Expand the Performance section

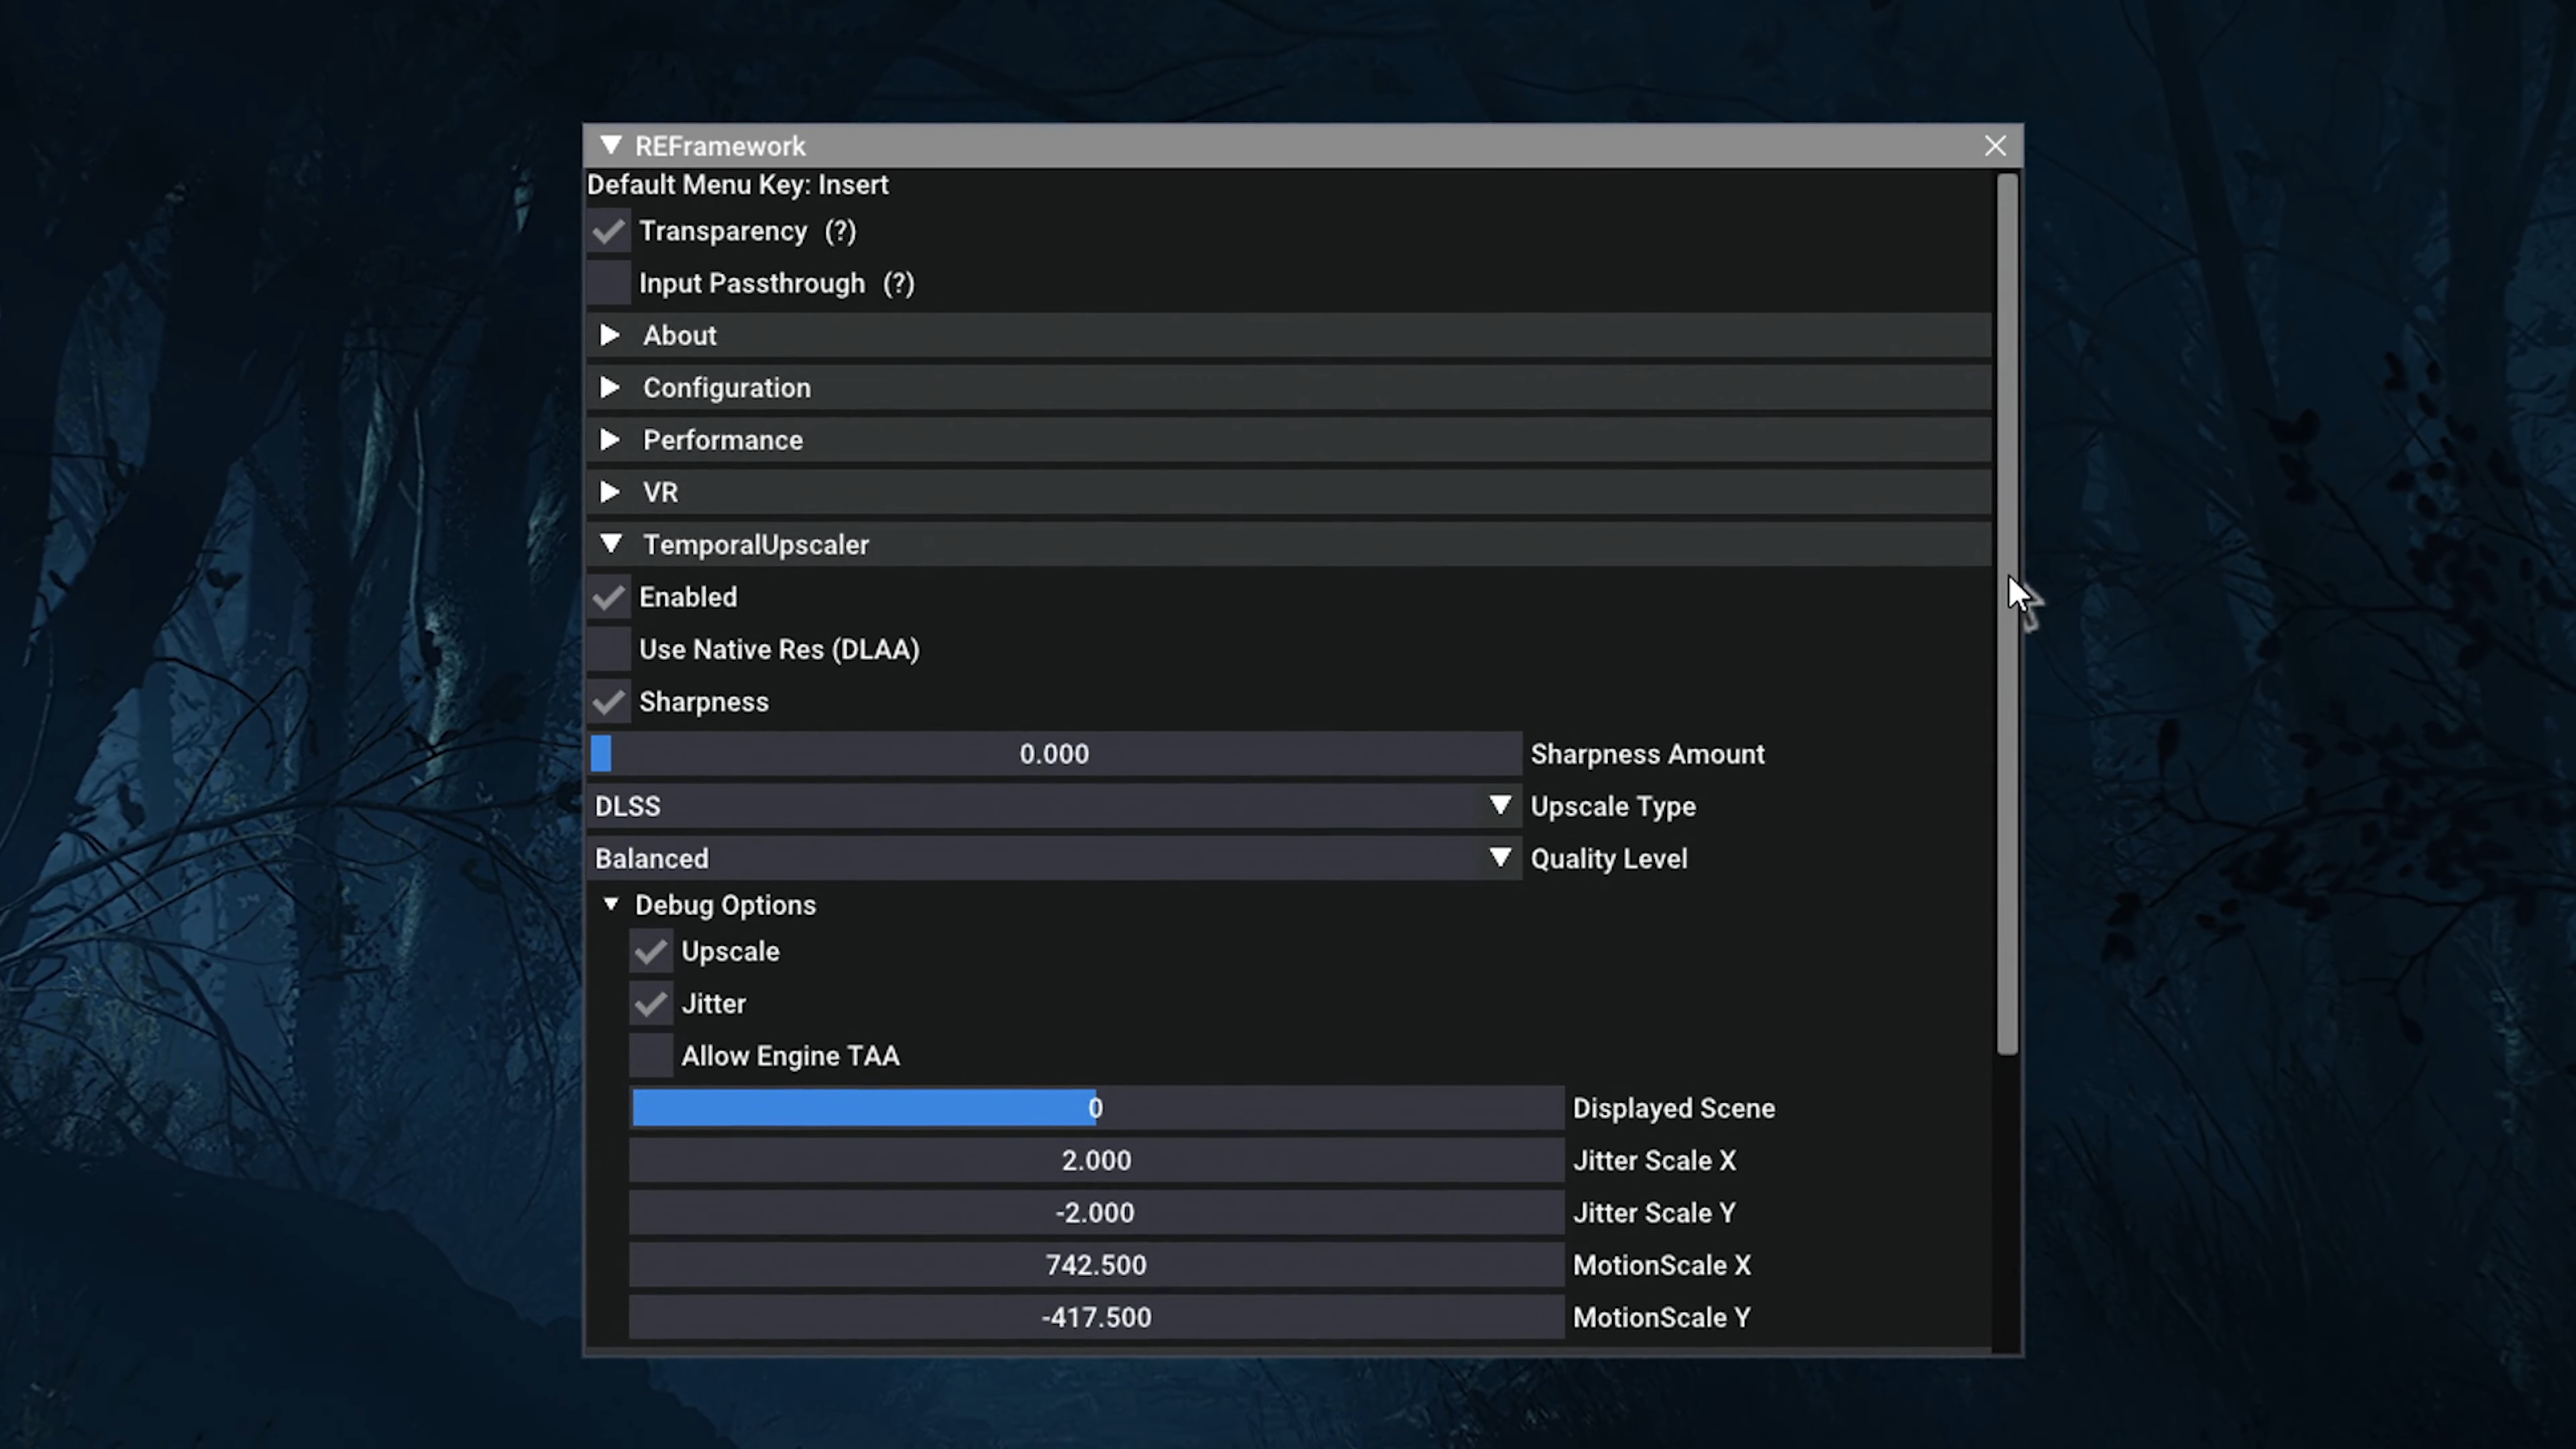tap(722, 441)
